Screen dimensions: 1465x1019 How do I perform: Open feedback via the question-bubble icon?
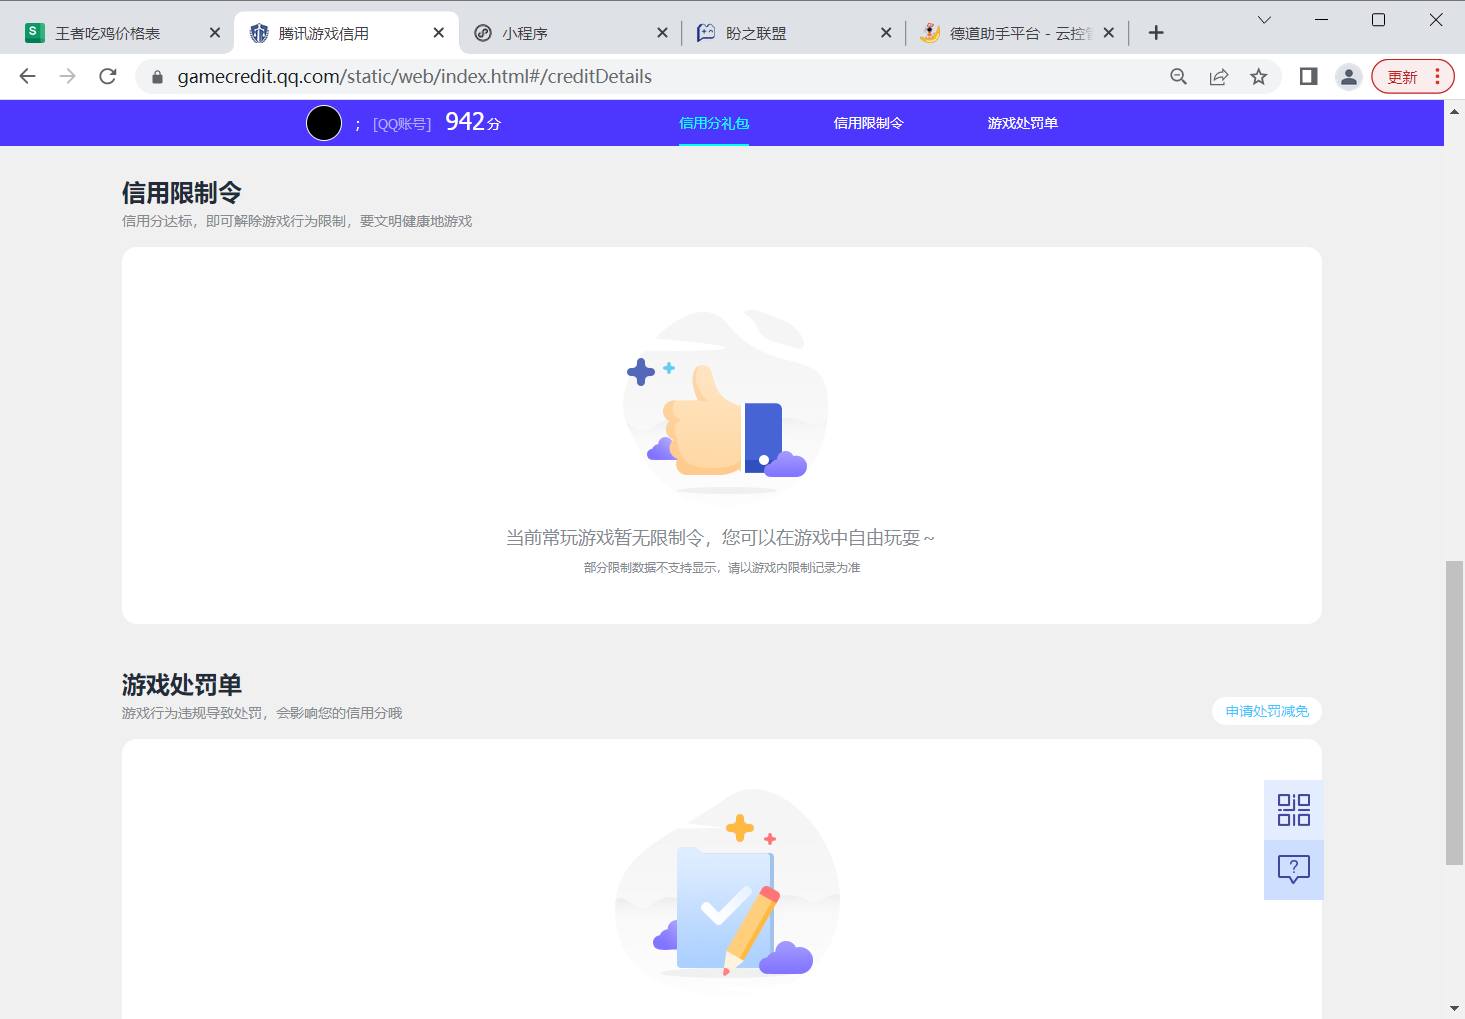(1293, 868)
